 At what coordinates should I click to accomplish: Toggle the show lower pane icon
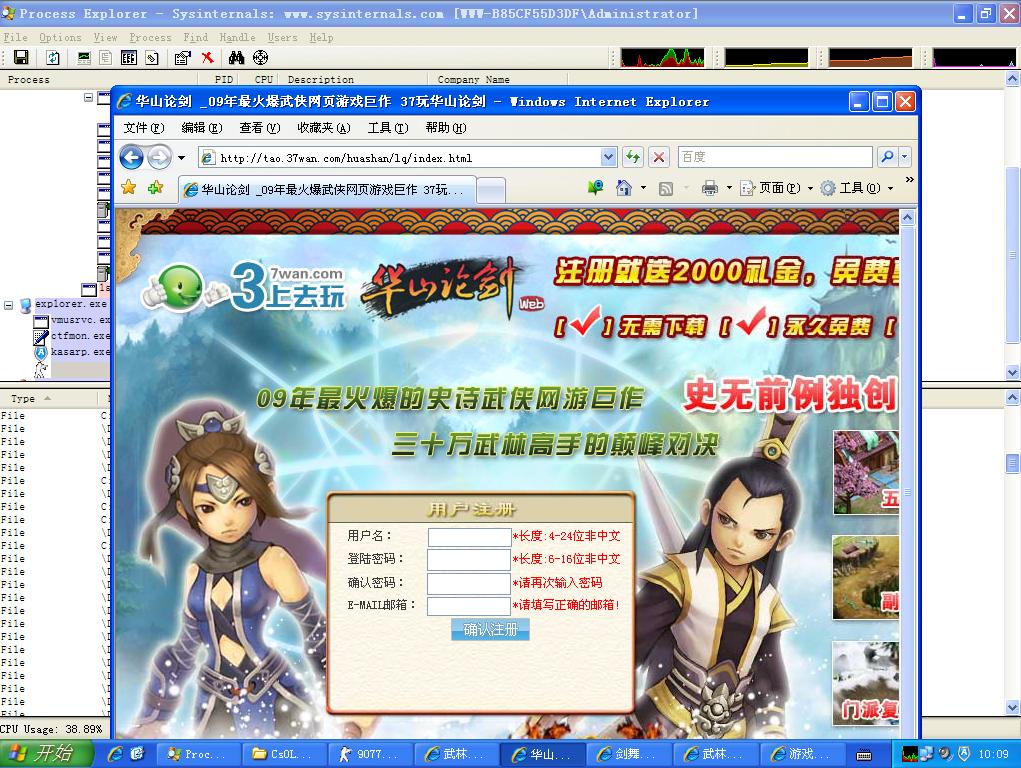point(129,58)
